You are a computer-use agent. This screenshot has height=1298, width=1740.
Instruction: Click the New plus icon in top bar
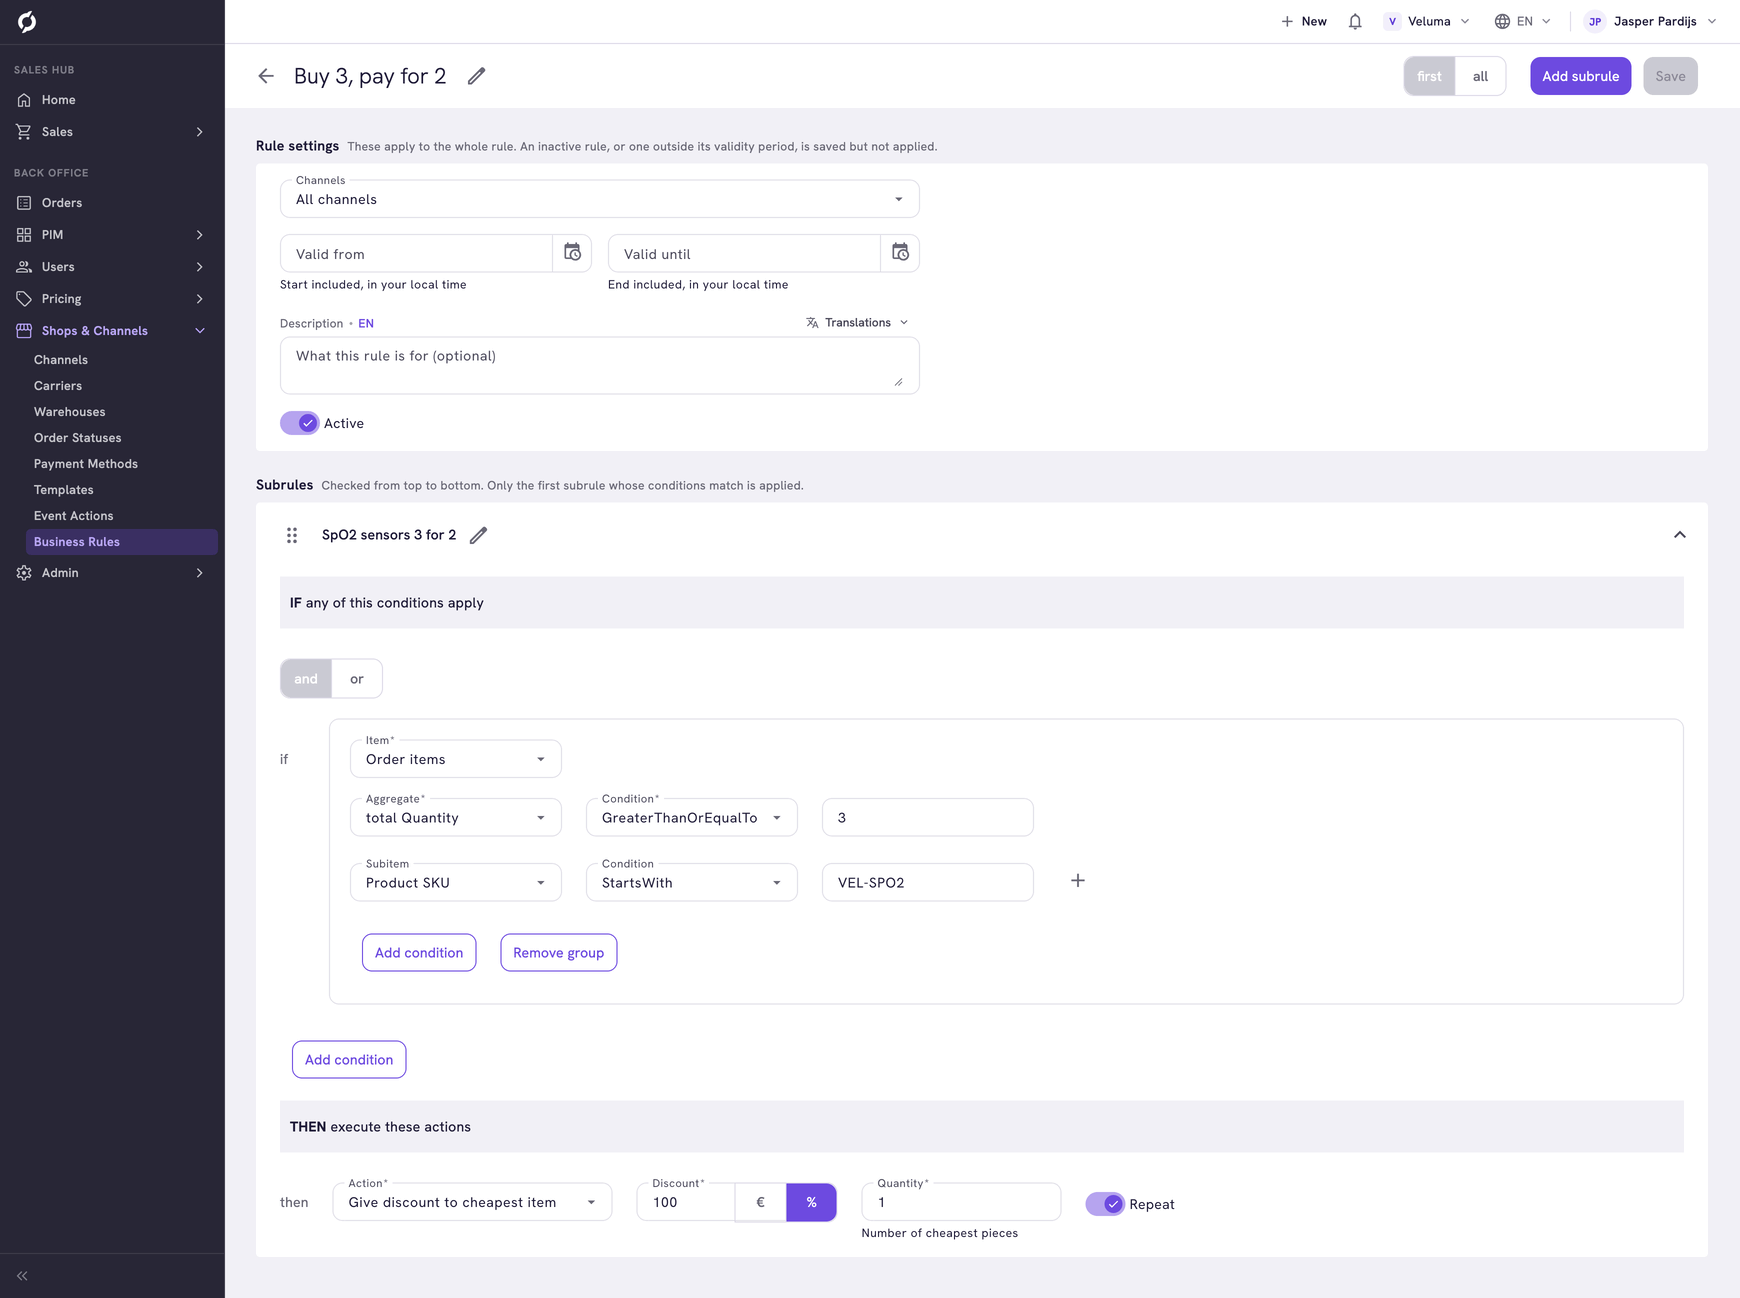(x=1287, y=21)
